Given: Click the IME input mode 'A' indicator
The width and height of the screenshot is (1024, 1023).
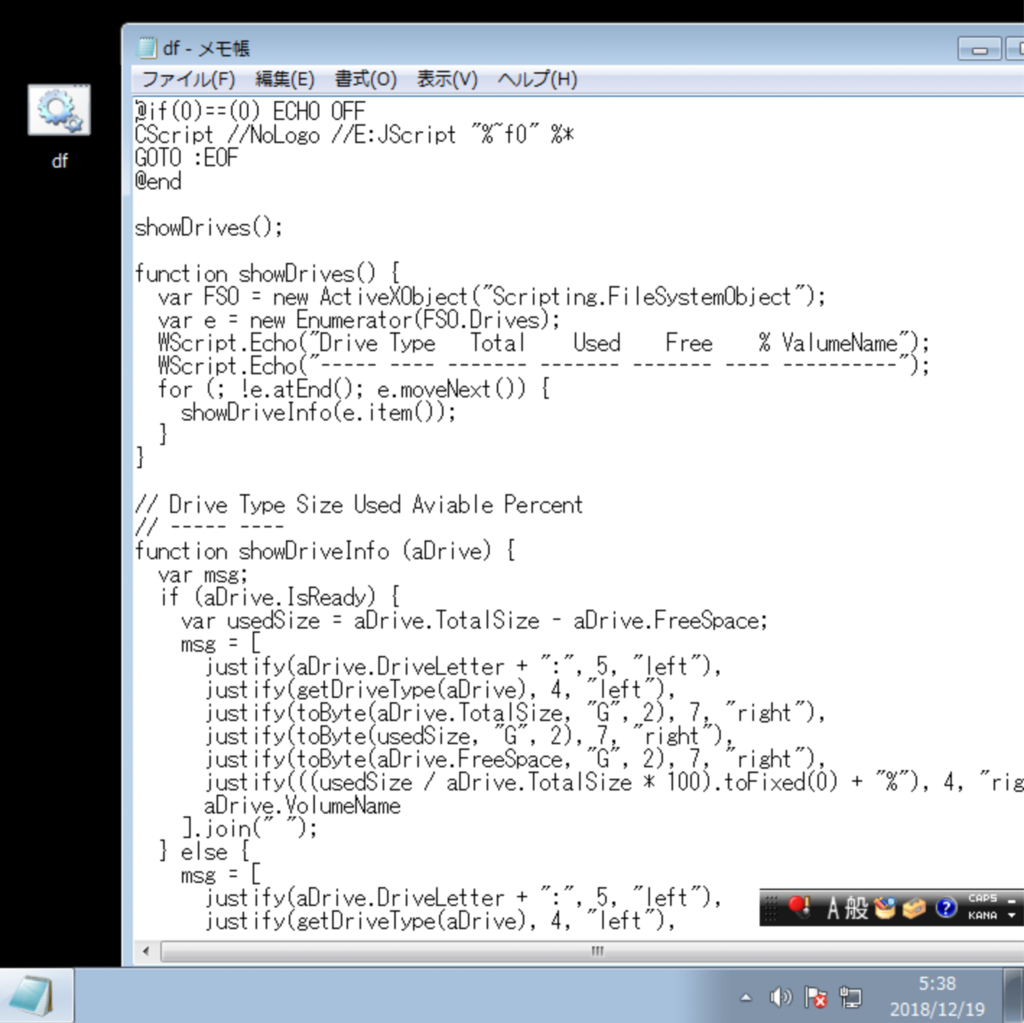Looking at the screenshot, I should pyautogui.click(x=833, y=908).
